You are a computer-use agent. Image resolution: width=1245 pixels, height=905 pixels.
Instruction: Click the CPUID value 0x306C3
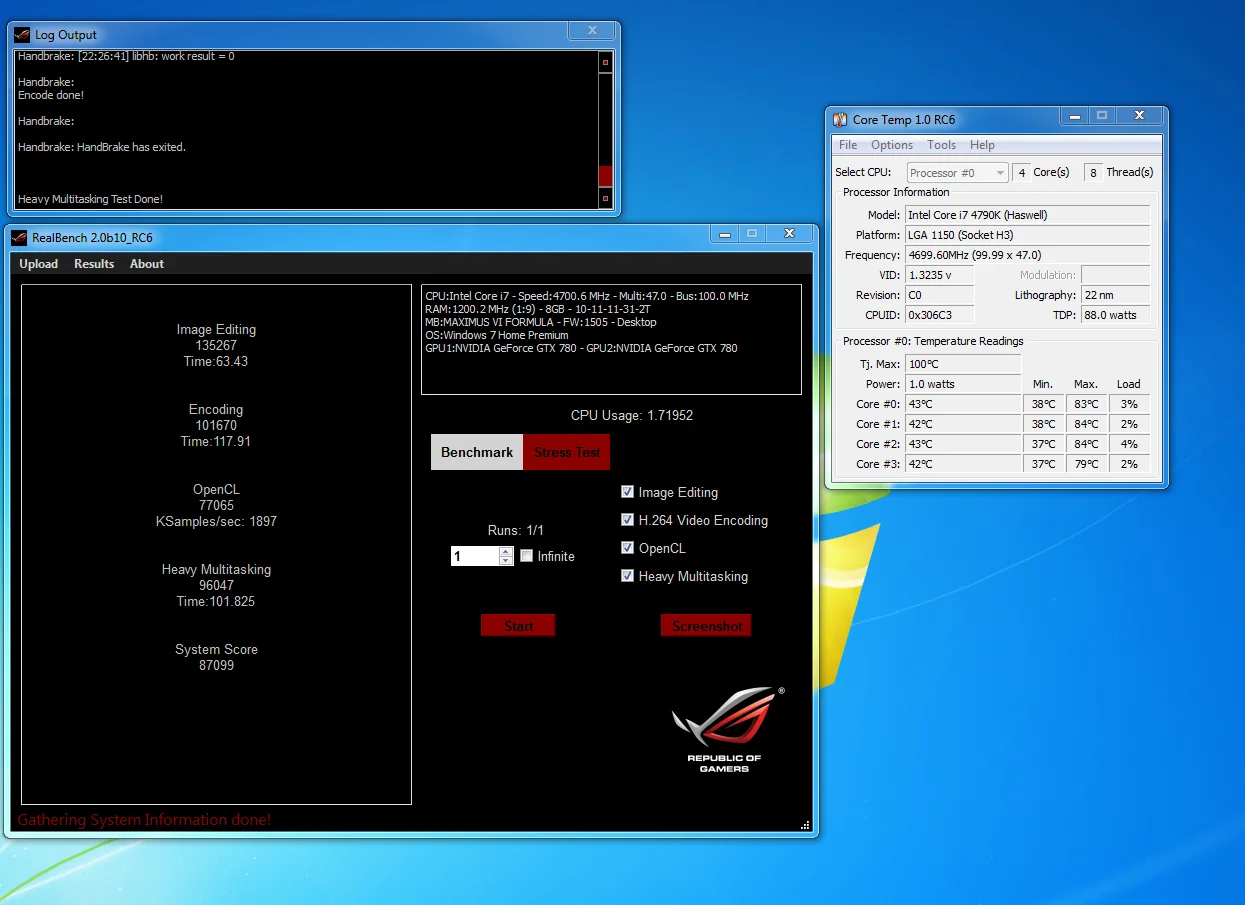[939, 315]
